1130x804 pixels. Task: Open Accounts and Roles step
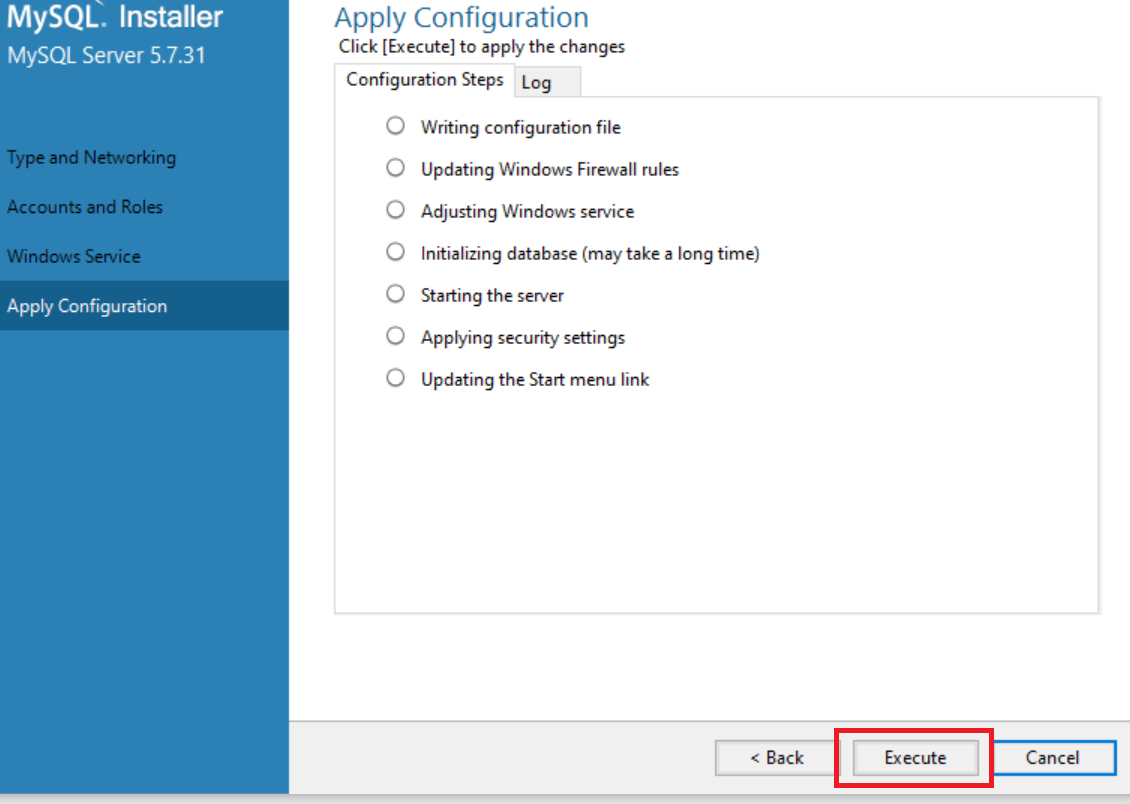85,207
